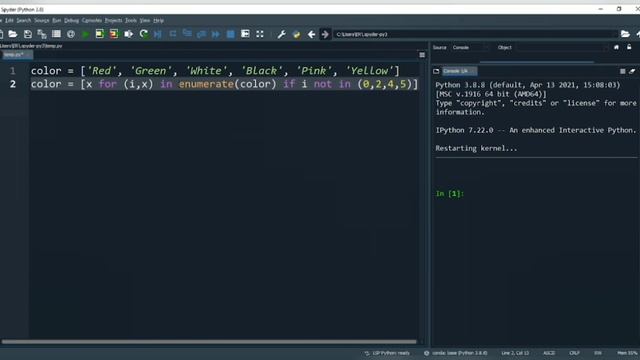640x360 pixels.
Task: Run current cell and advance icon
Action: [x=114, y=34]
